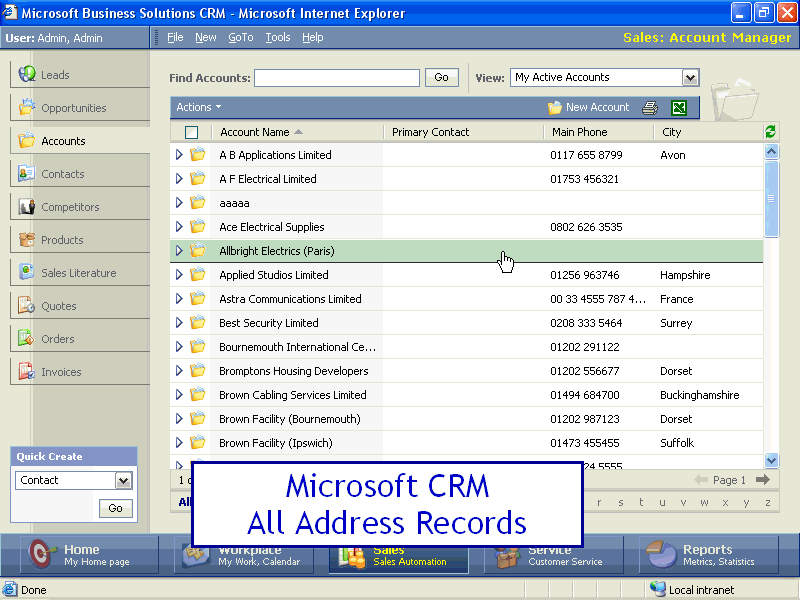Click Go to search accounts
The width and height of the screenshot is (800, 600).
[x=441, y=77]
